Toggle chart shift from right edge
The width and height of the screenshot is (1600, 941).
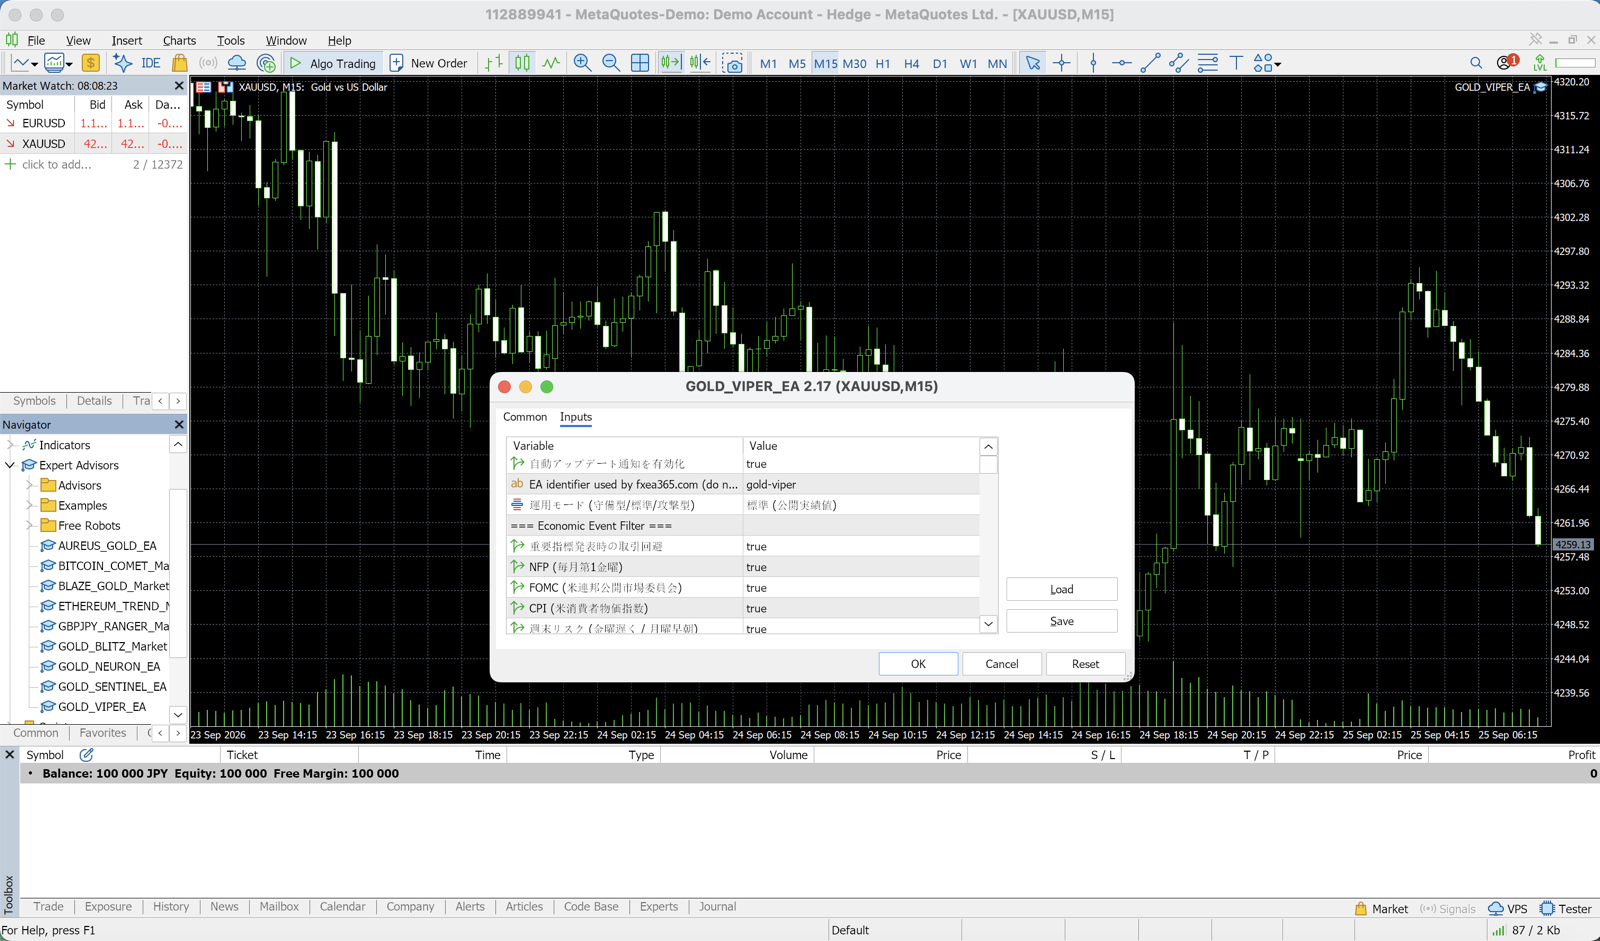(x=700, y=63)
